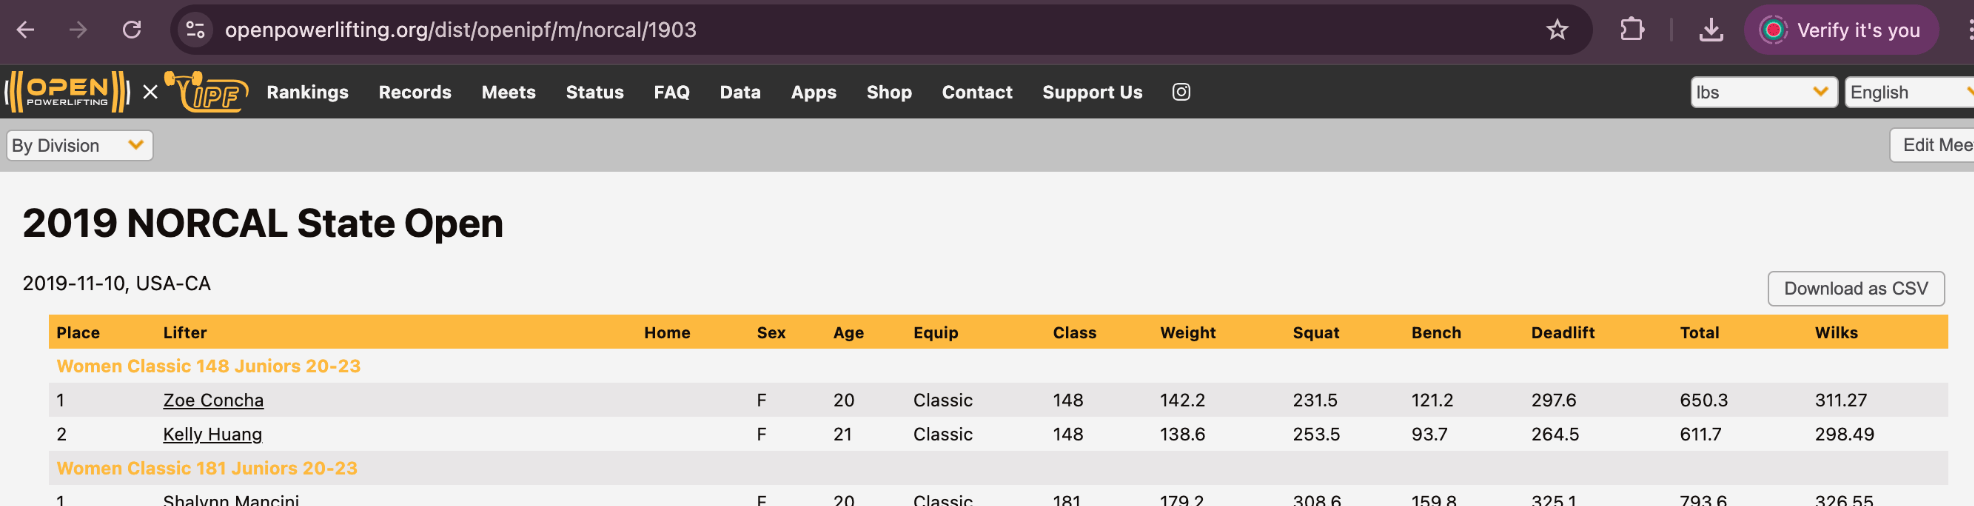1974x506 pixels.
Task: Expand the By Division dropdown
Action: (x=80, y=146)
